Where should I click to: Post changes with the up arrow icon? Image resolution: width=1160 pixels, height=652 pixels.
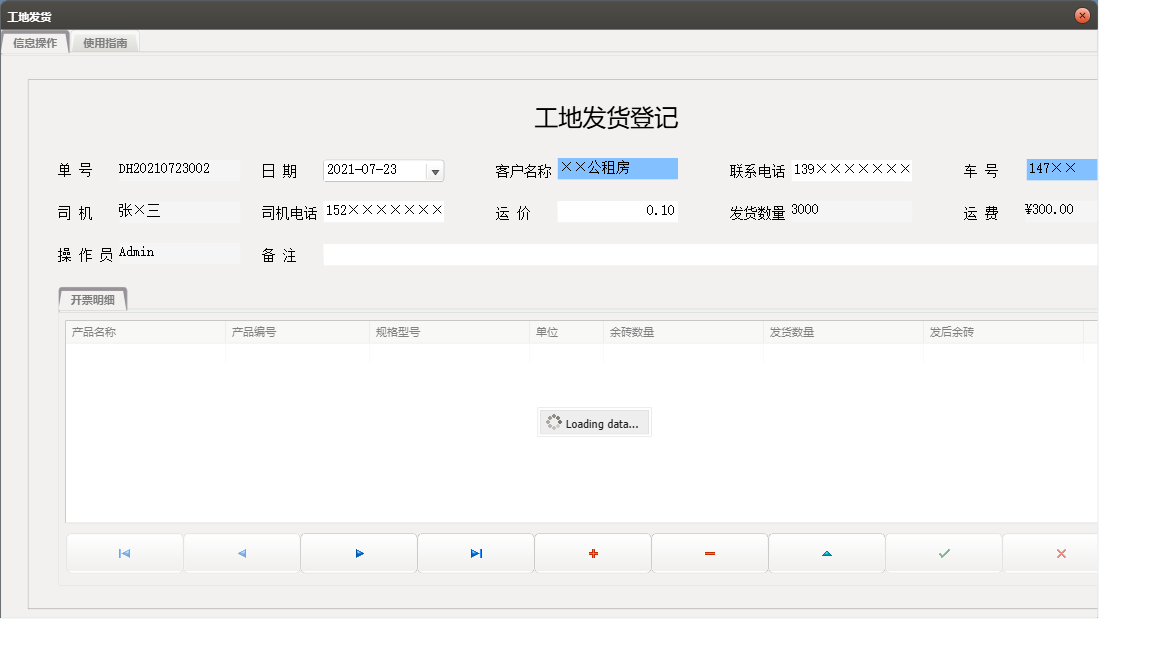tap(826, 553)
